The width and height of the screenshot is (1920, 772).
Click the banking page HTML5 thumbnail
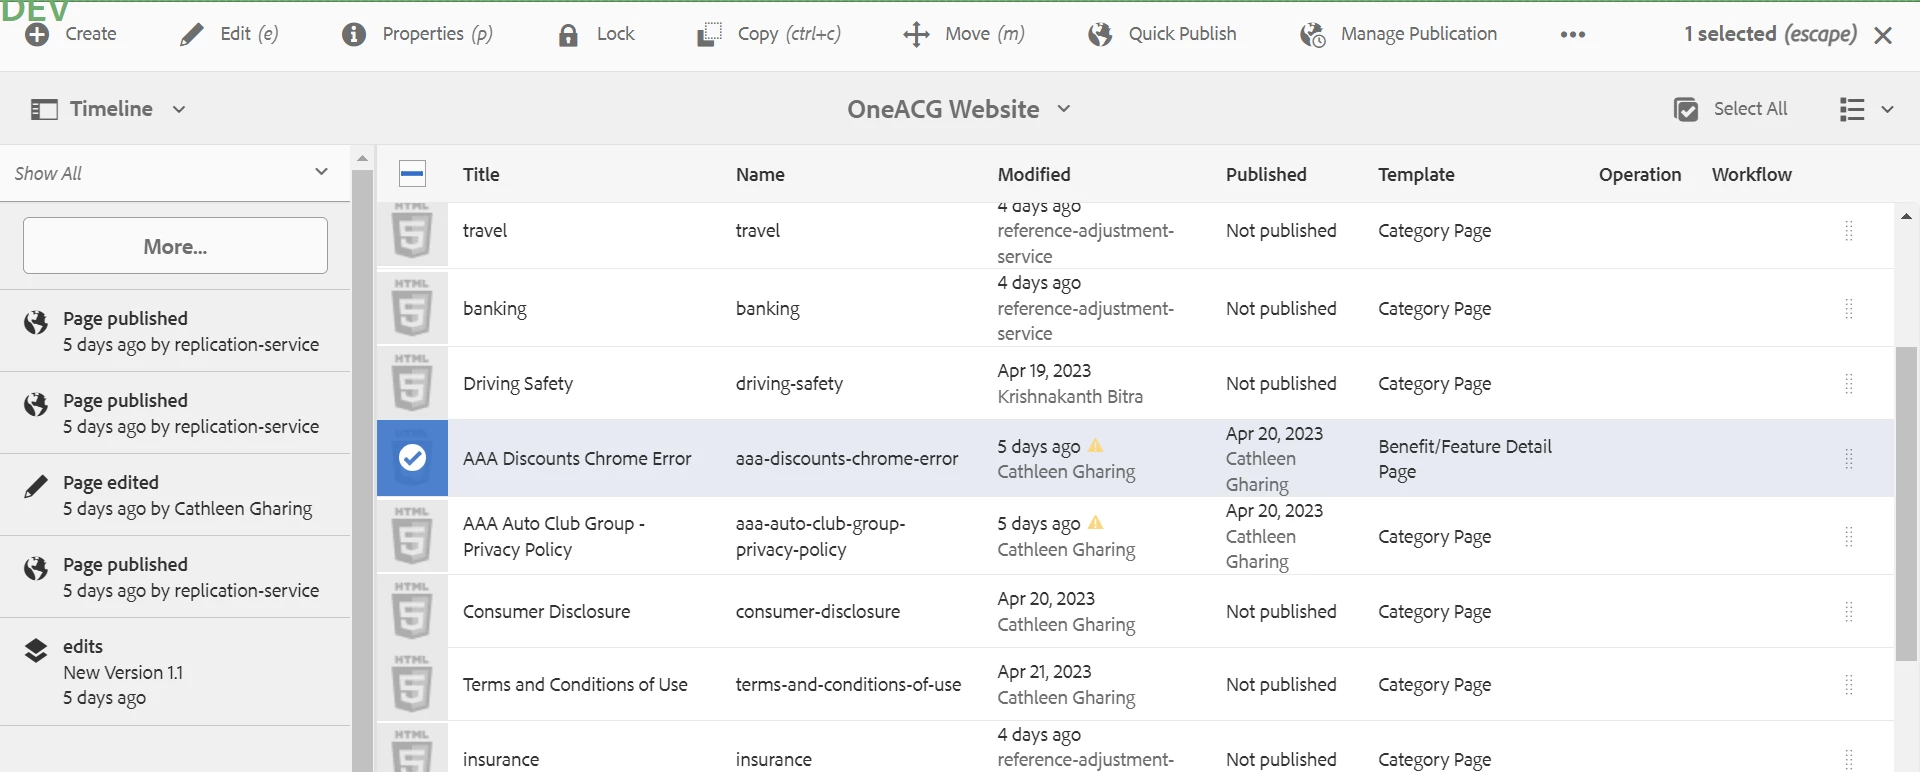point(412,308)
